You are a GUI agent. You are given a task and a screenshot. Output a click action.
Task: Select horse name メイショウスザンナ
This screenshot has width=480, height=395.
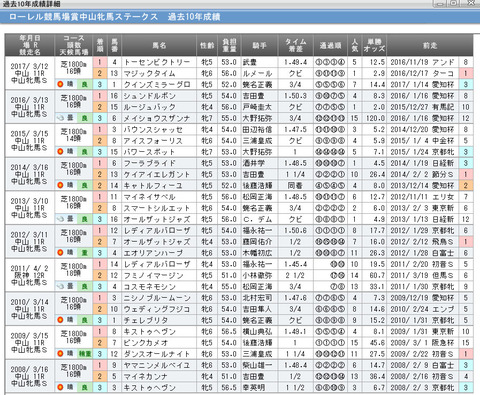157,118
